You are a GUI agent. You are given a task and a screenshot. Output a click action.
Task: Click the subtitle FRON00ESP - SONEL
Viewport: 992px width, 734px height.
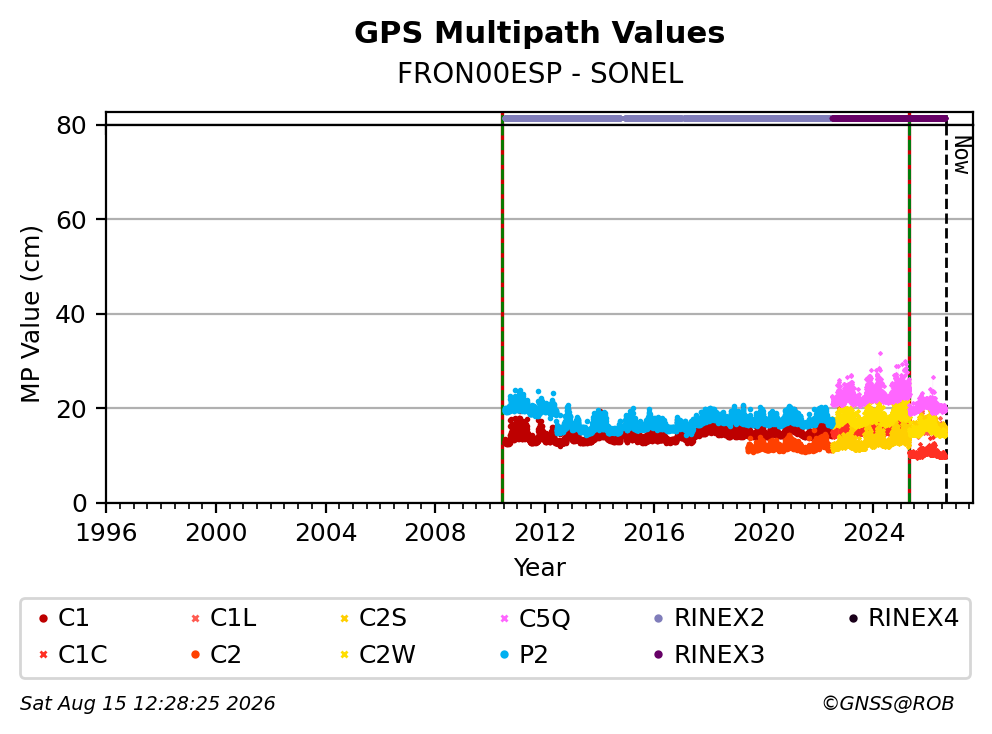coord(540,74)
